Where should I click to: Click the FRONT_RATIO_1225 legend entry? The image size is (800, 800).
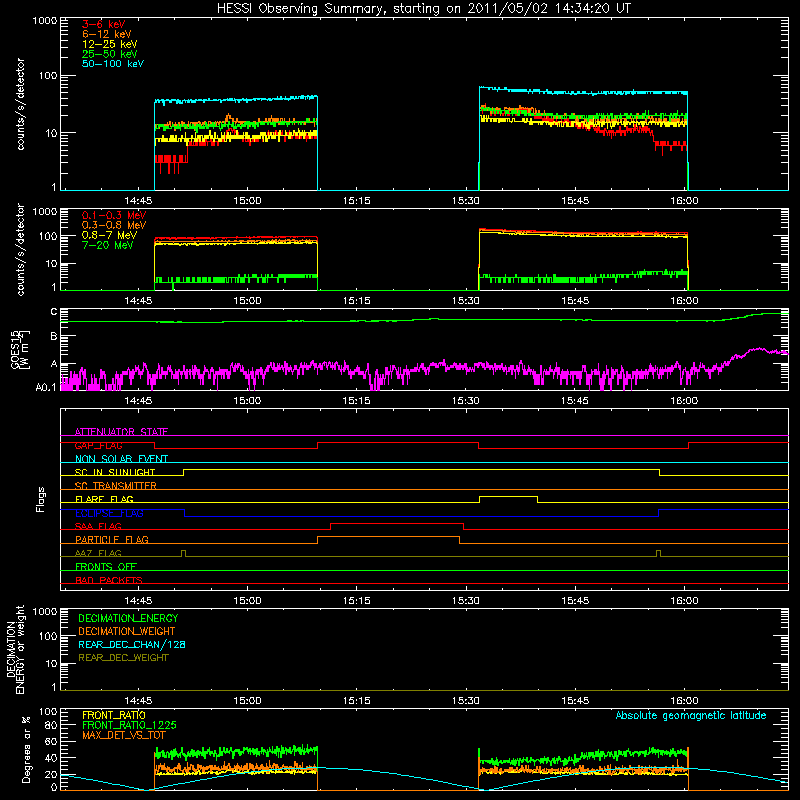[x=129, y=725]
